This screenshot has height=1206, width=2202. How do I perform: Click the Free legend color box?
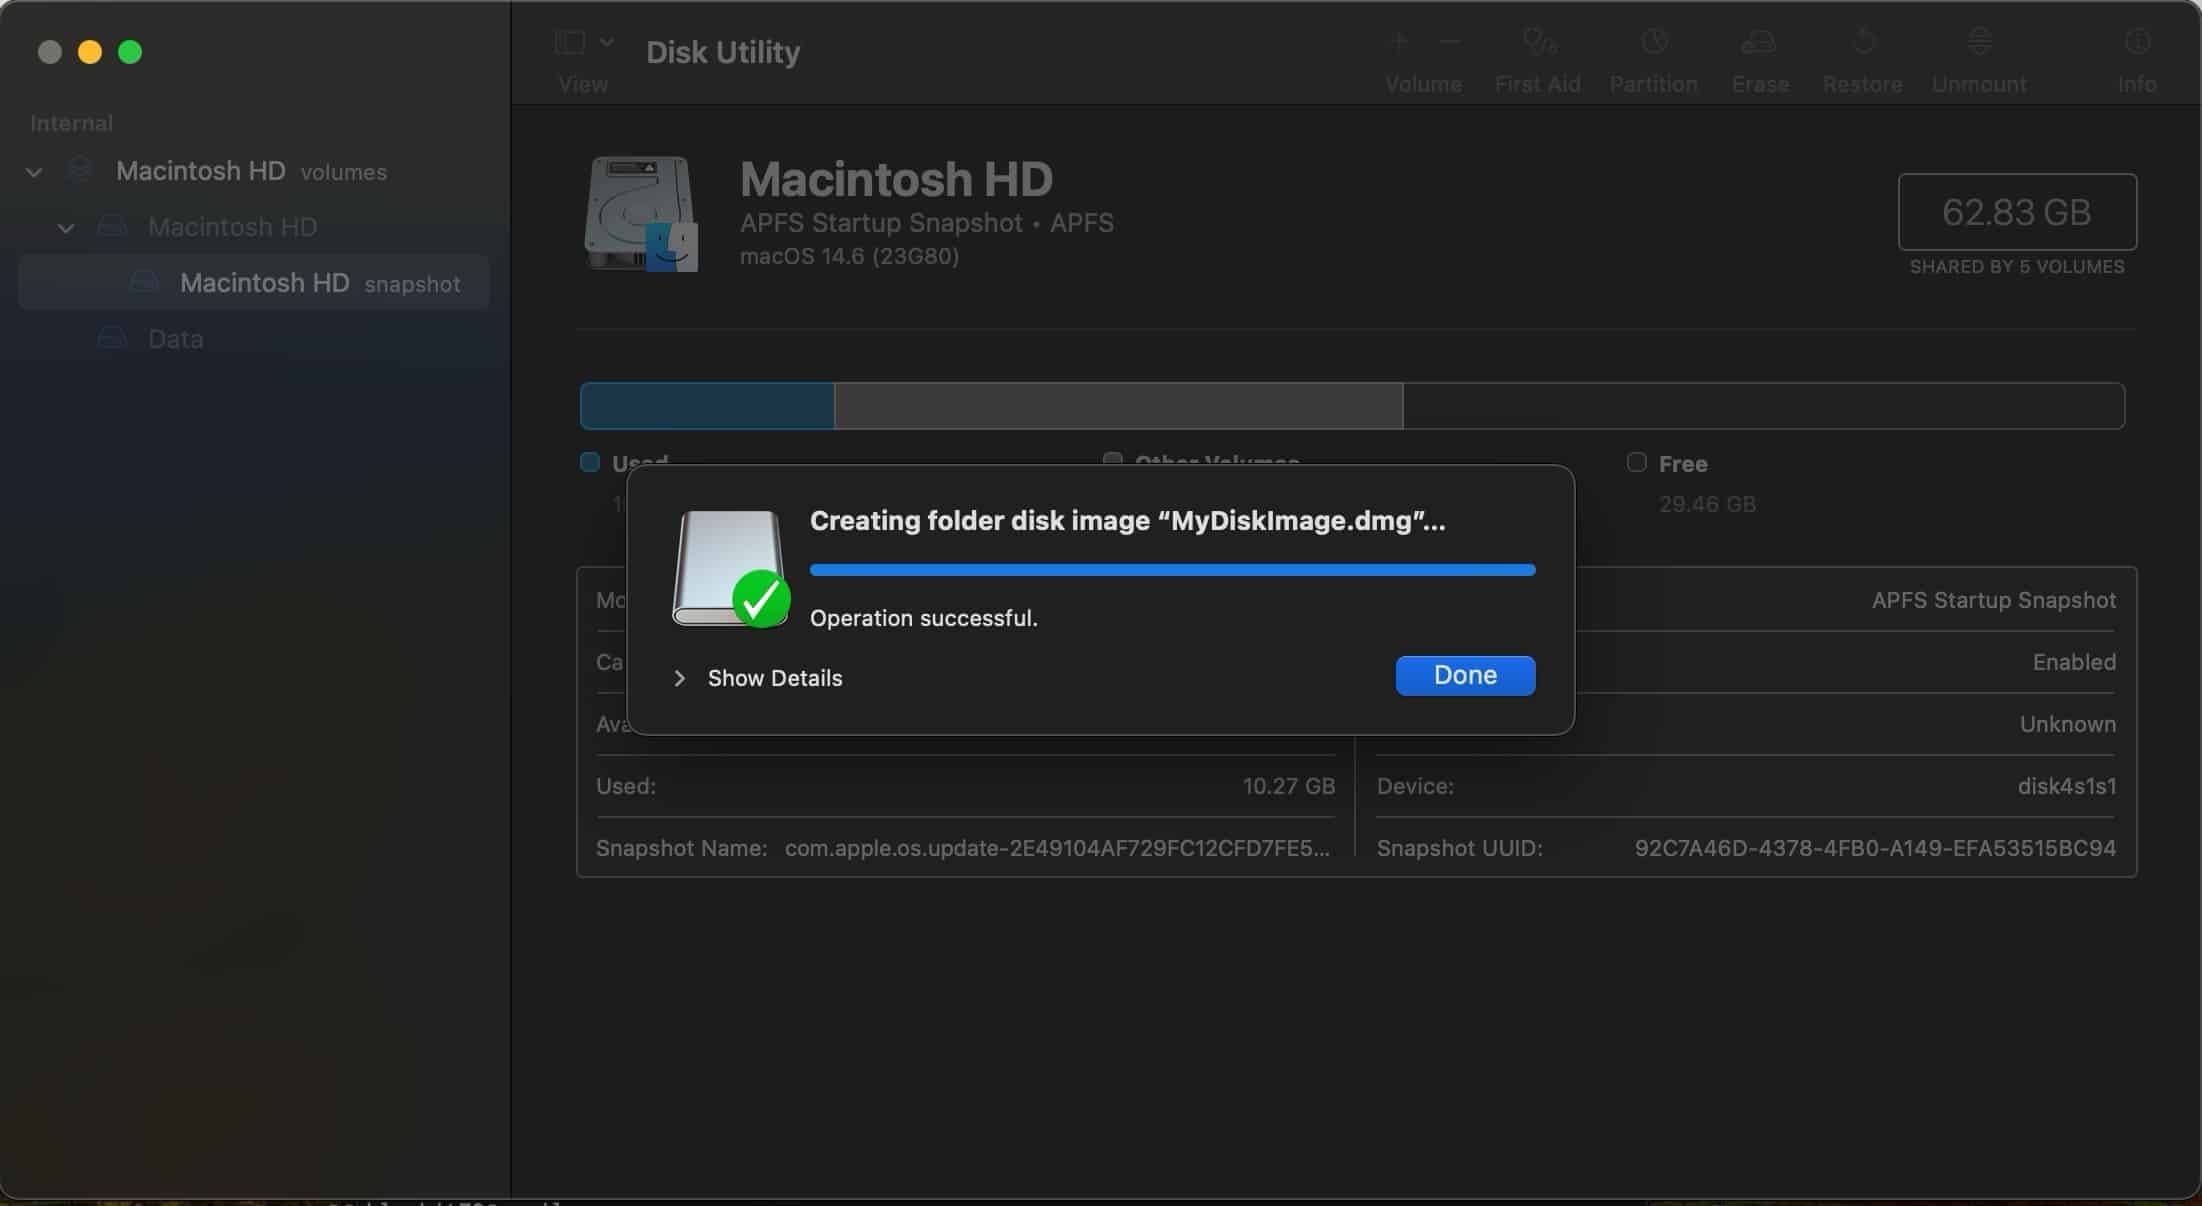[x=1636, y=462]
